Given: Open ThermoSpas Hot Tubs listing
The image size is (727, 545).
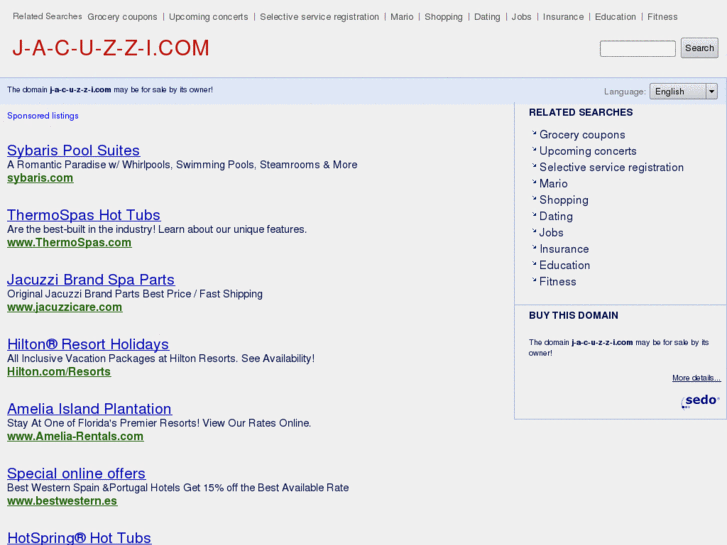Looking at the screenshot, I should (x=83, y=215).
